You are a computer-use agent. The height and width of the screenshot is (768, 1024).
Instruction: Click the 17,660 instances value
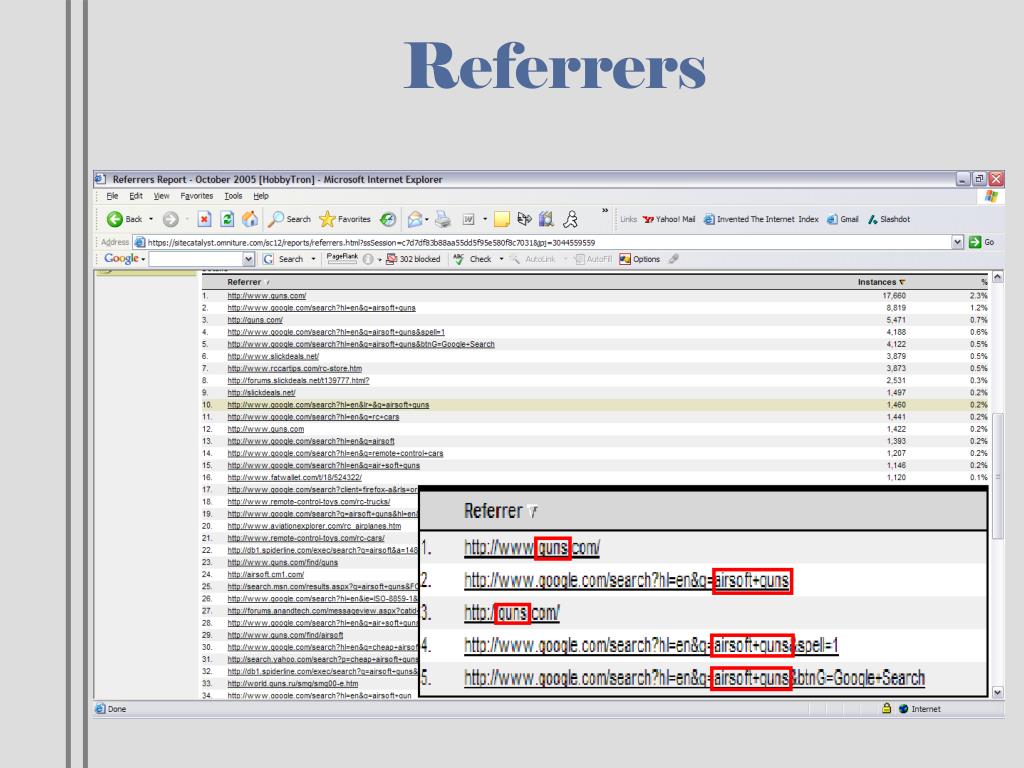point(894,296)
